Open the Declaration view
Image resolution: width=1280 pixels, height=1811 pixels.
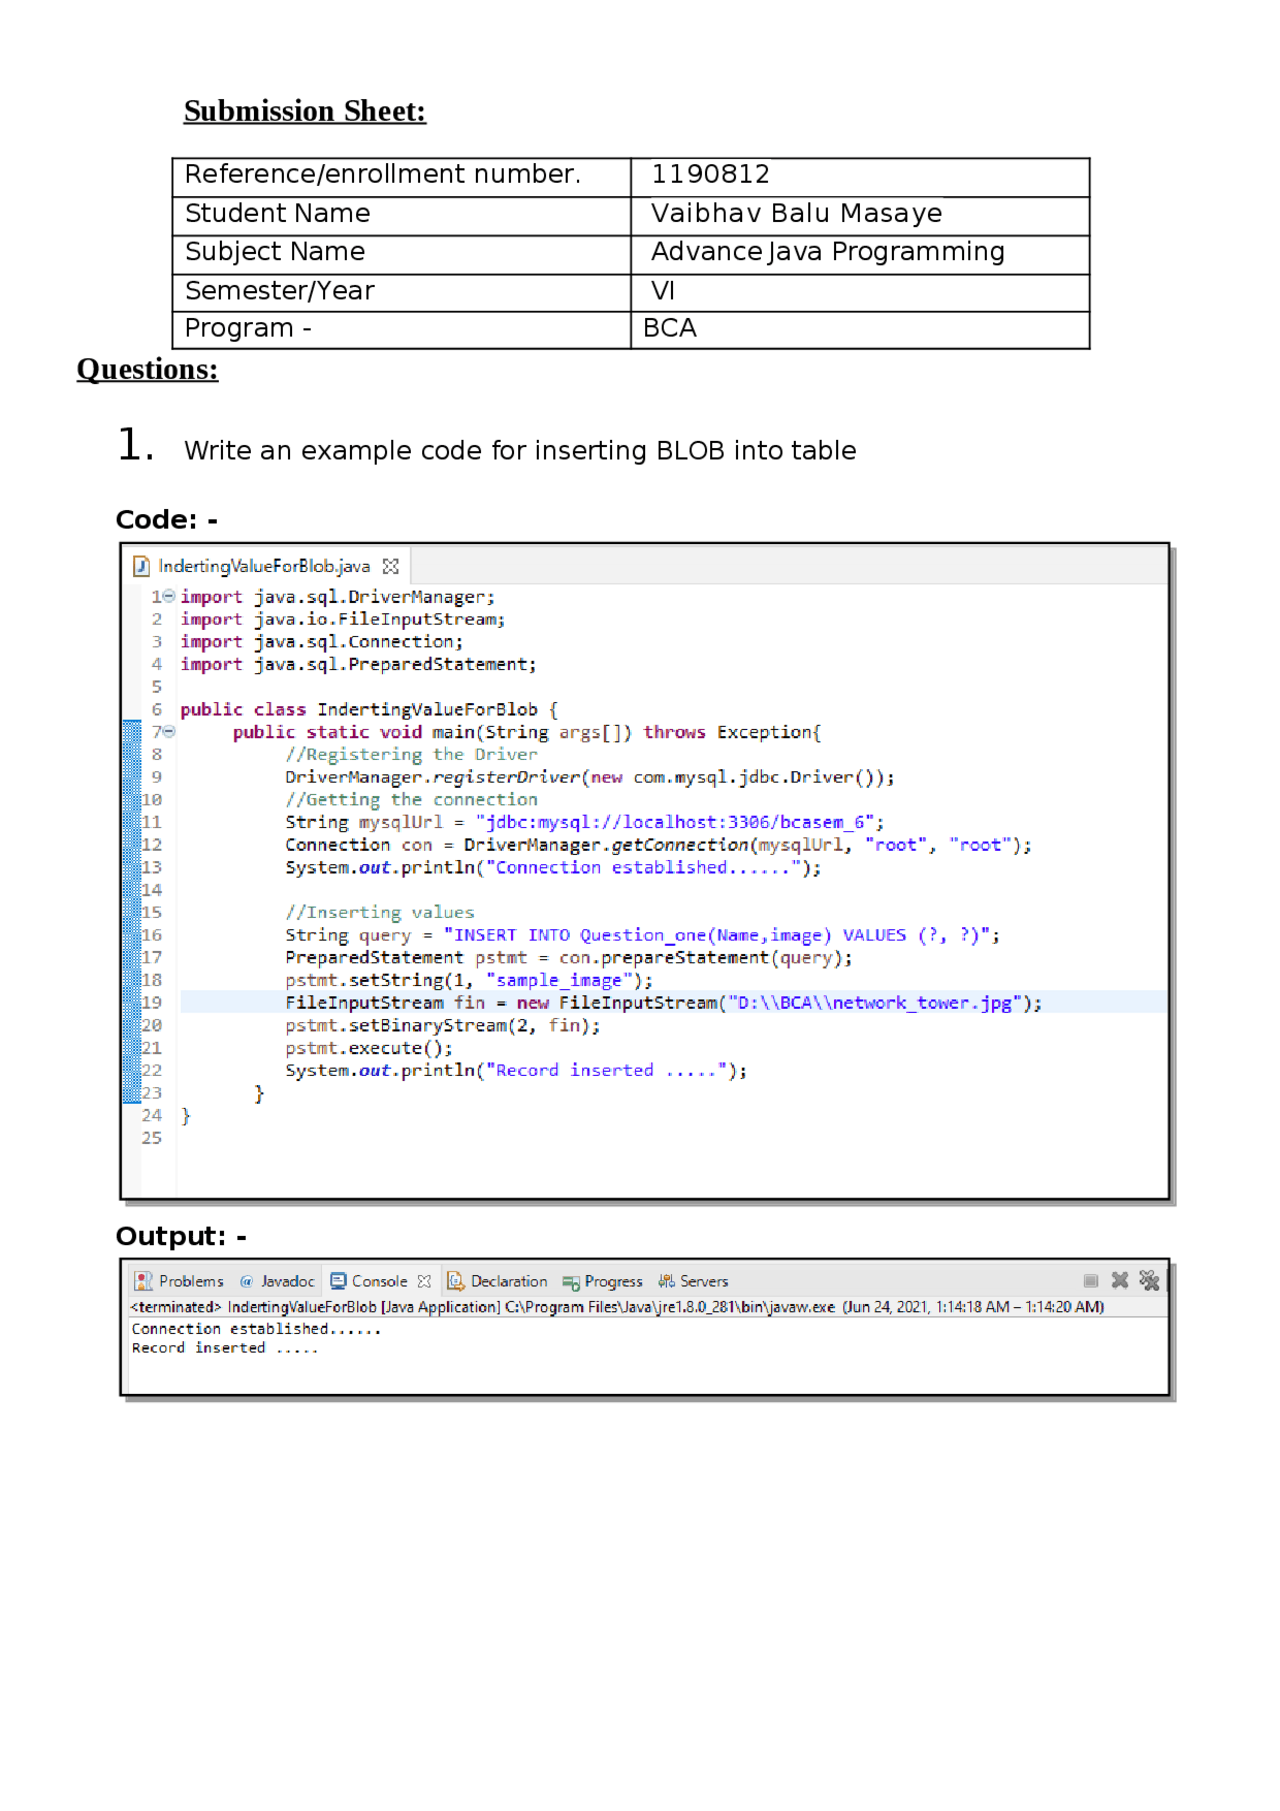498,1283
